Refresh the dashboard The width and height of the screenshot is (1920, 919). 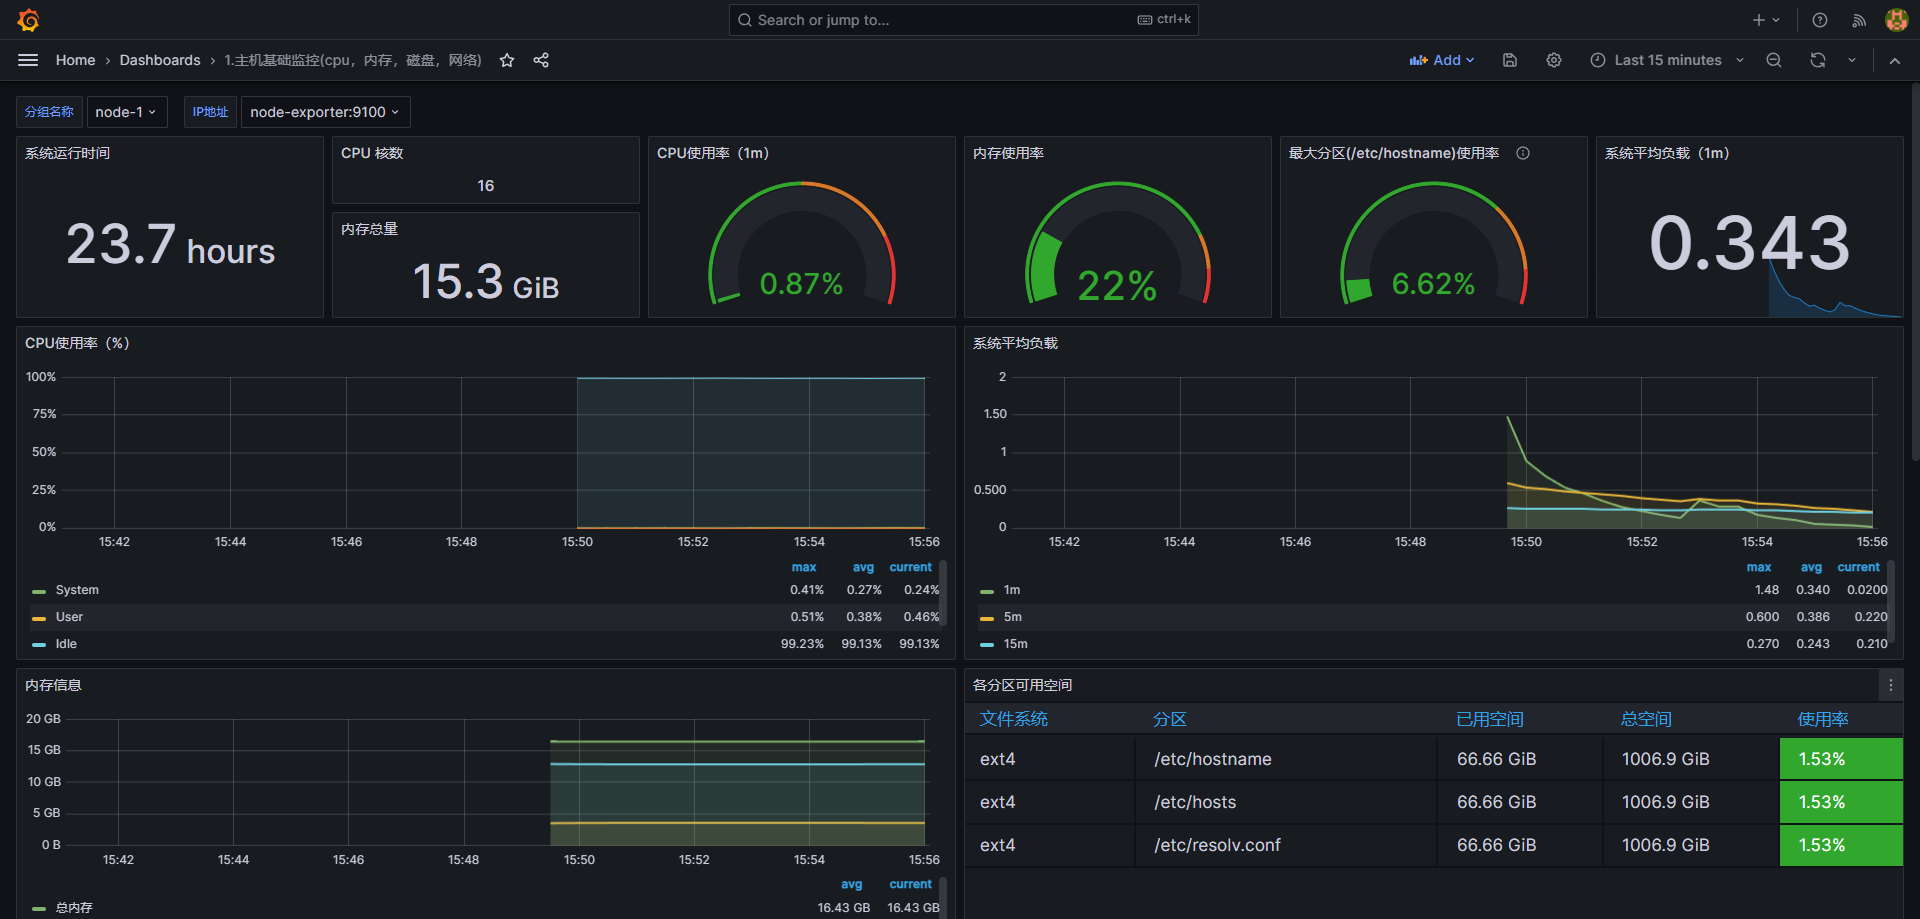1818,60
